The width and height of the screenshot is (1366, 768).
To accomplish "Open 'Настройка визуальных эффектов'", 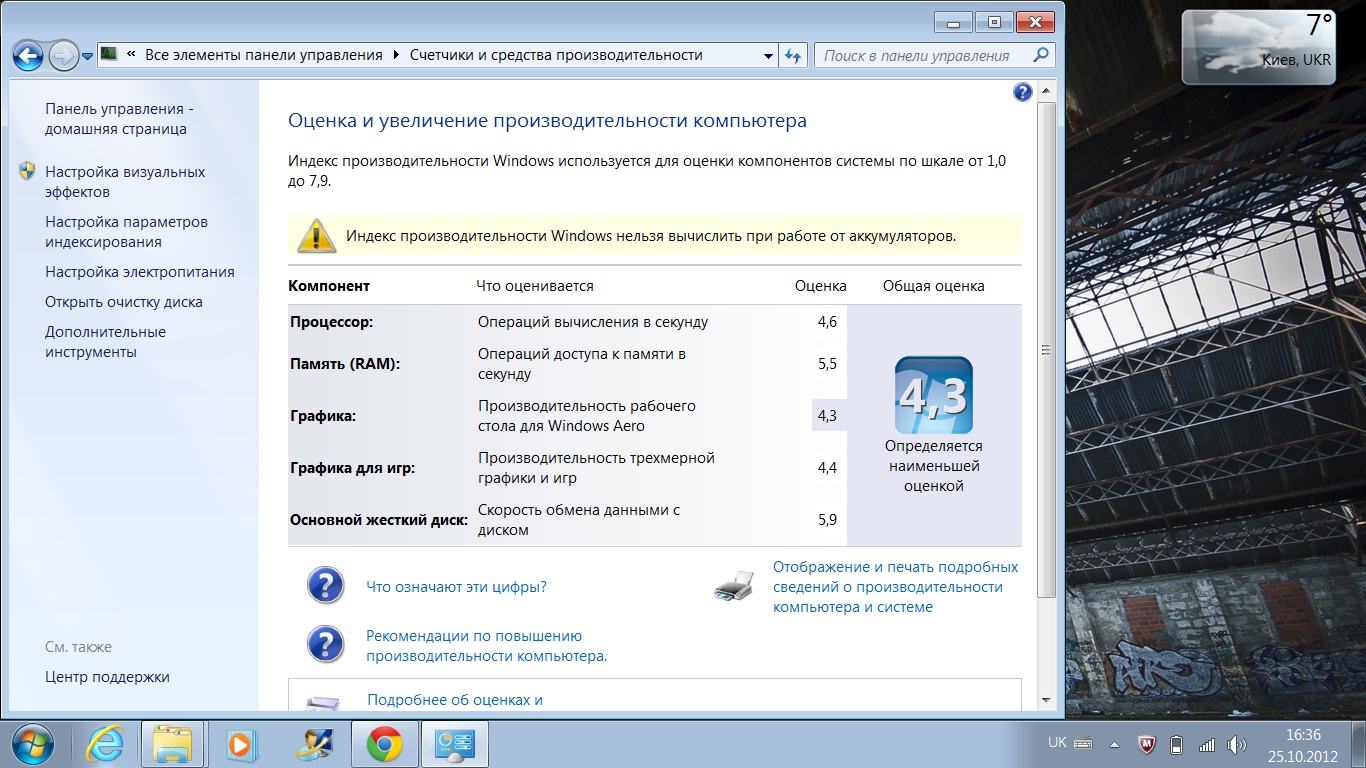I will (125, 182).
